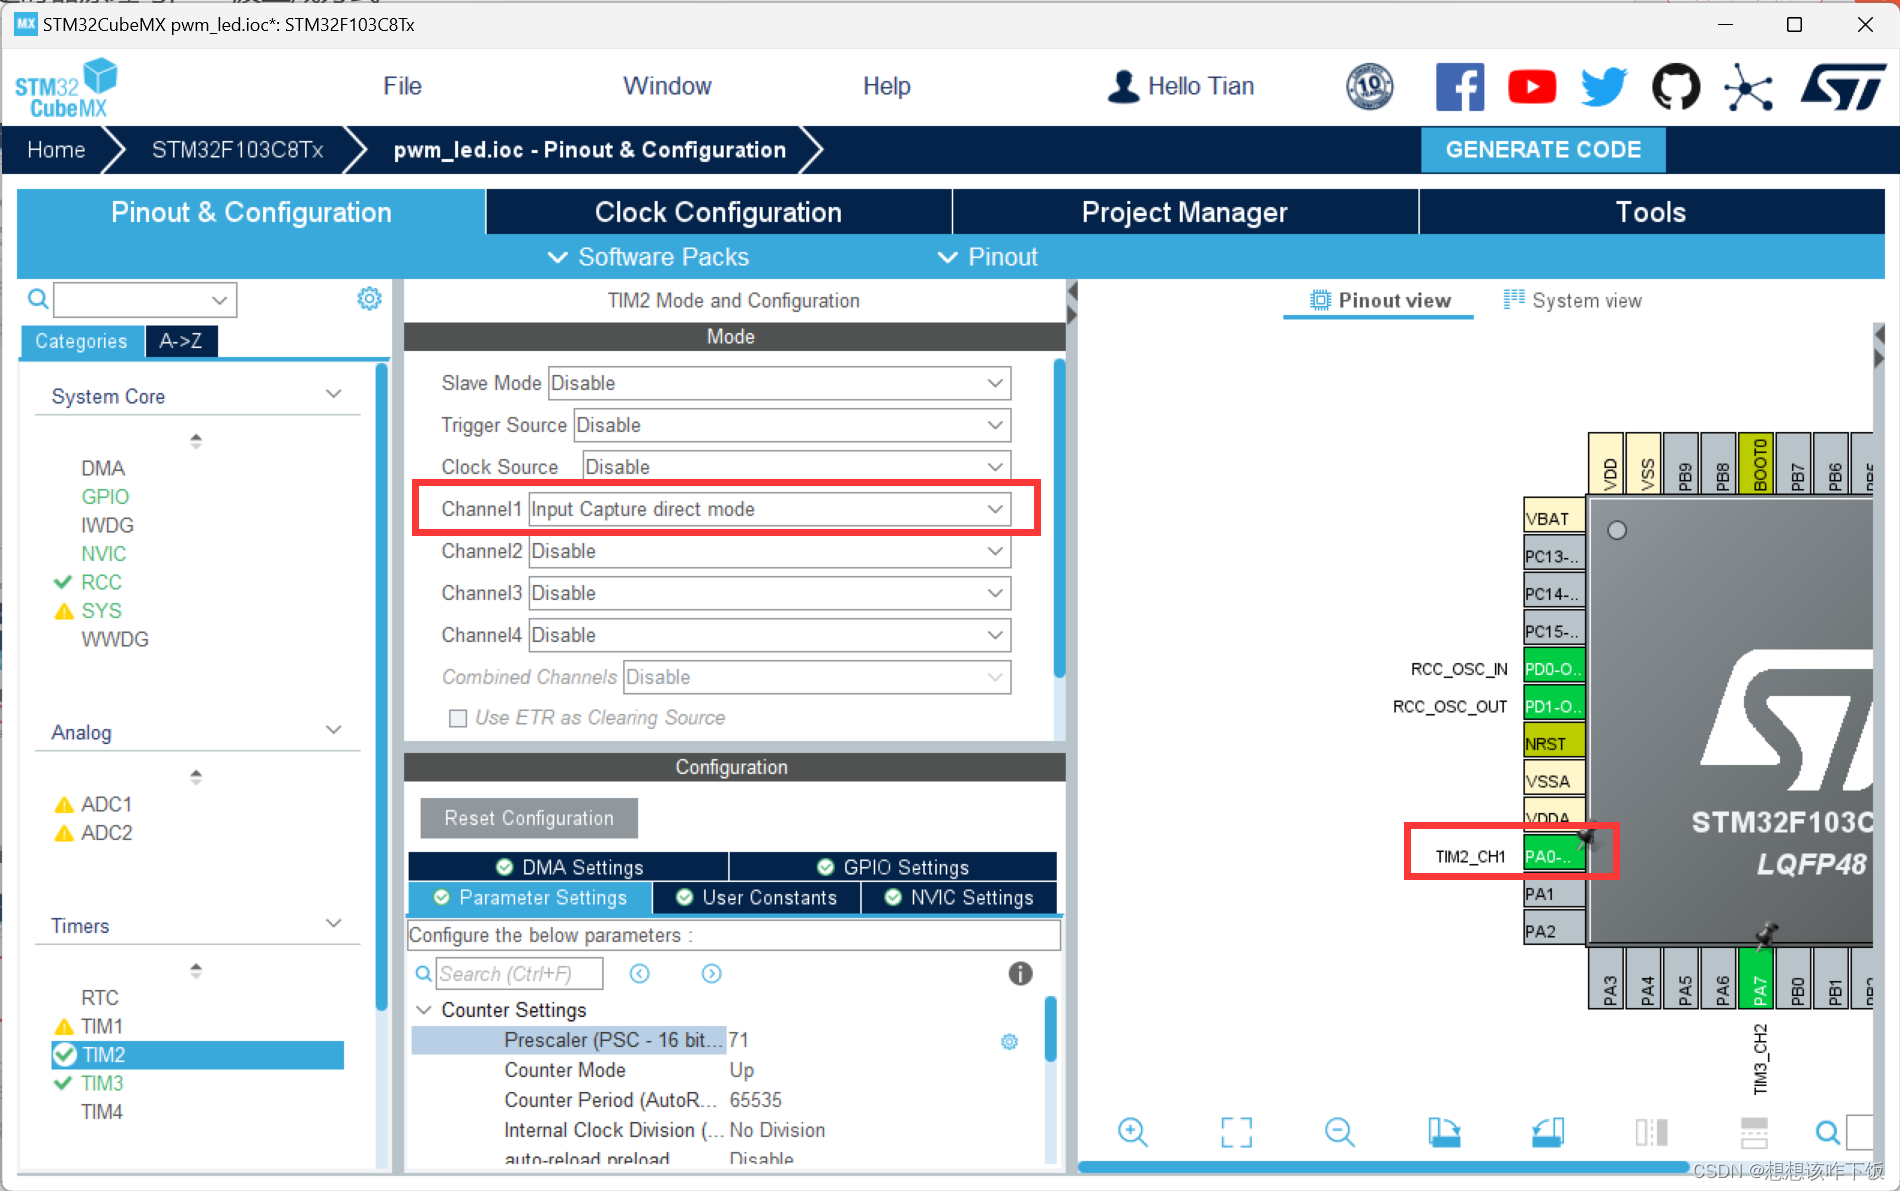
Task: Click the 10-year anniversary badge icon
Action: coord(1370,87)
